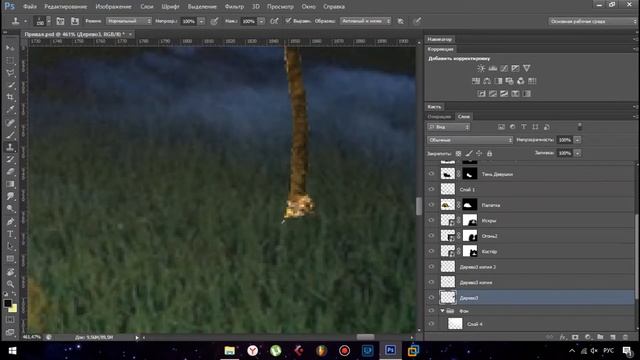
Task: Click the background color swatch
Action: click(x=13, y=308)
